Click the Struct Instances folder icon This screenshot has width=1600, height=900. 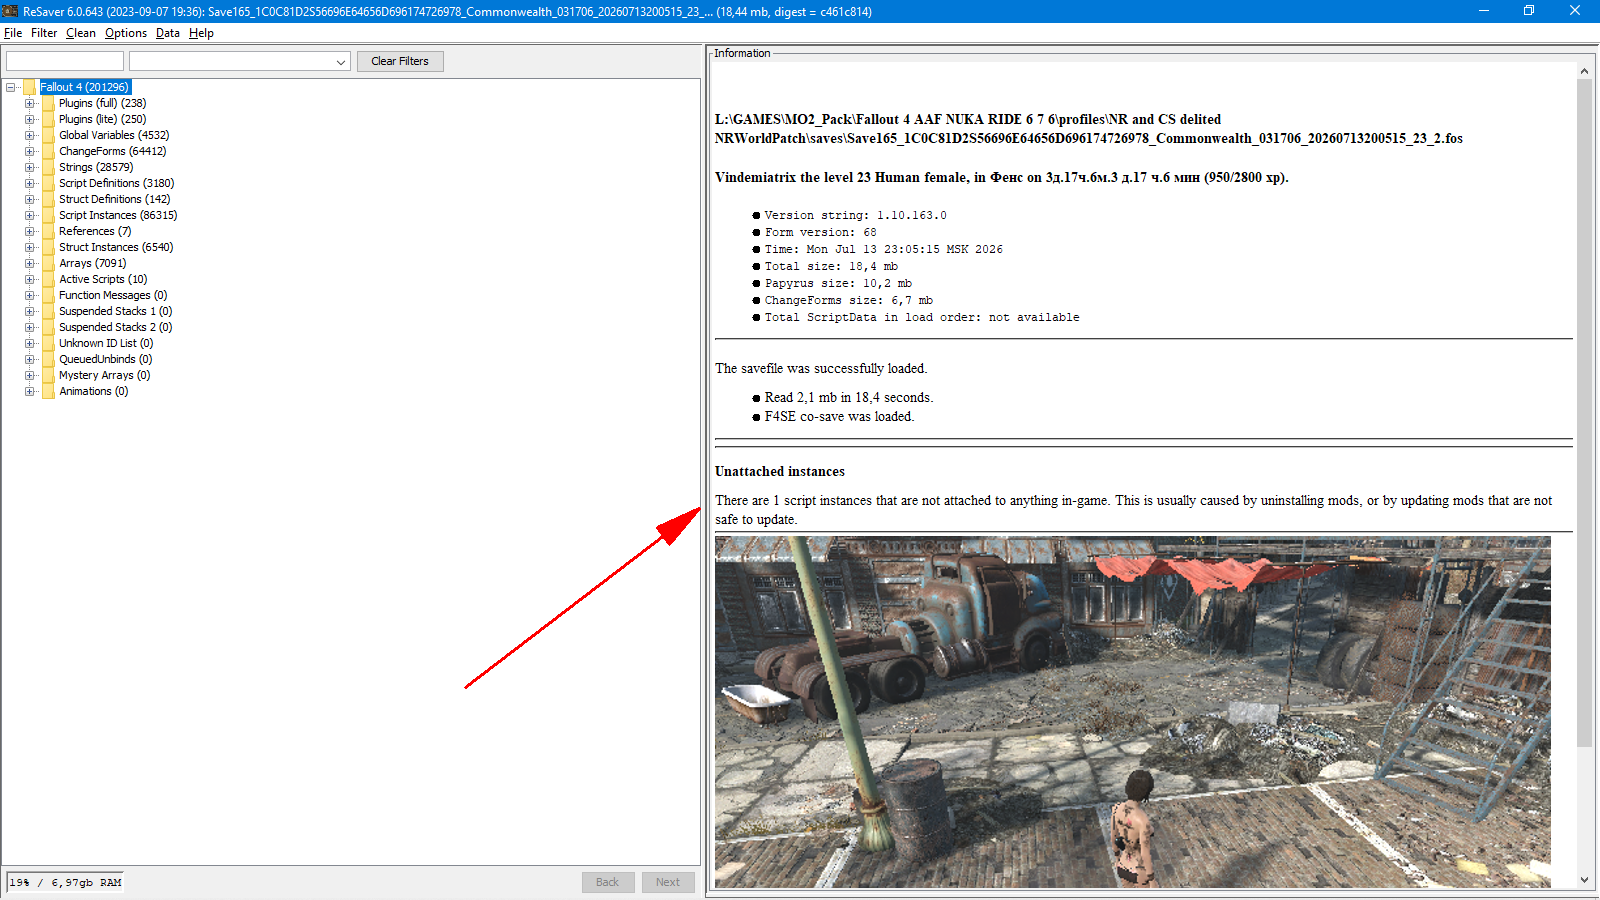point(49,247)
